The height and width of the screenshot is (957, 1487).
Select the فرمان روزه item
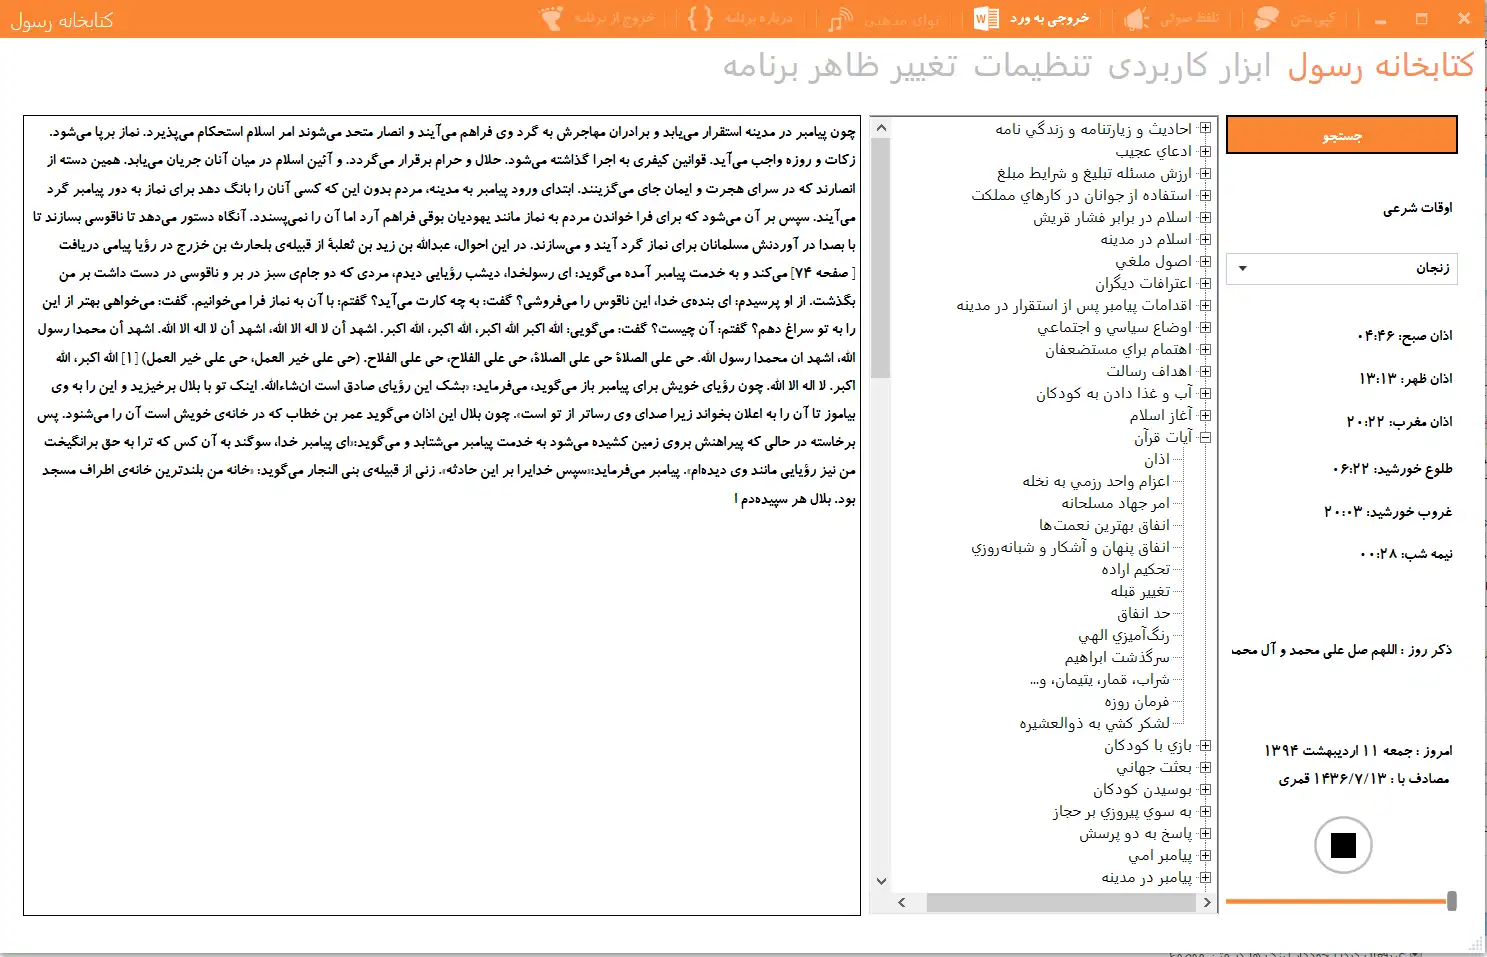pyautogui.click(x=1137, y=701)
